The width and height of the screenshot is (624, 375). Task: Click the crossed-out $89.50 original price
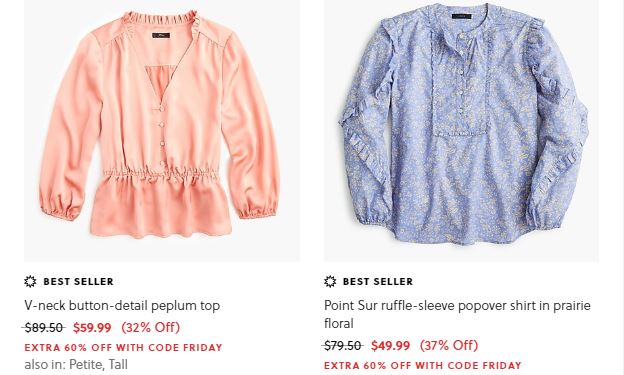(43, 328)
